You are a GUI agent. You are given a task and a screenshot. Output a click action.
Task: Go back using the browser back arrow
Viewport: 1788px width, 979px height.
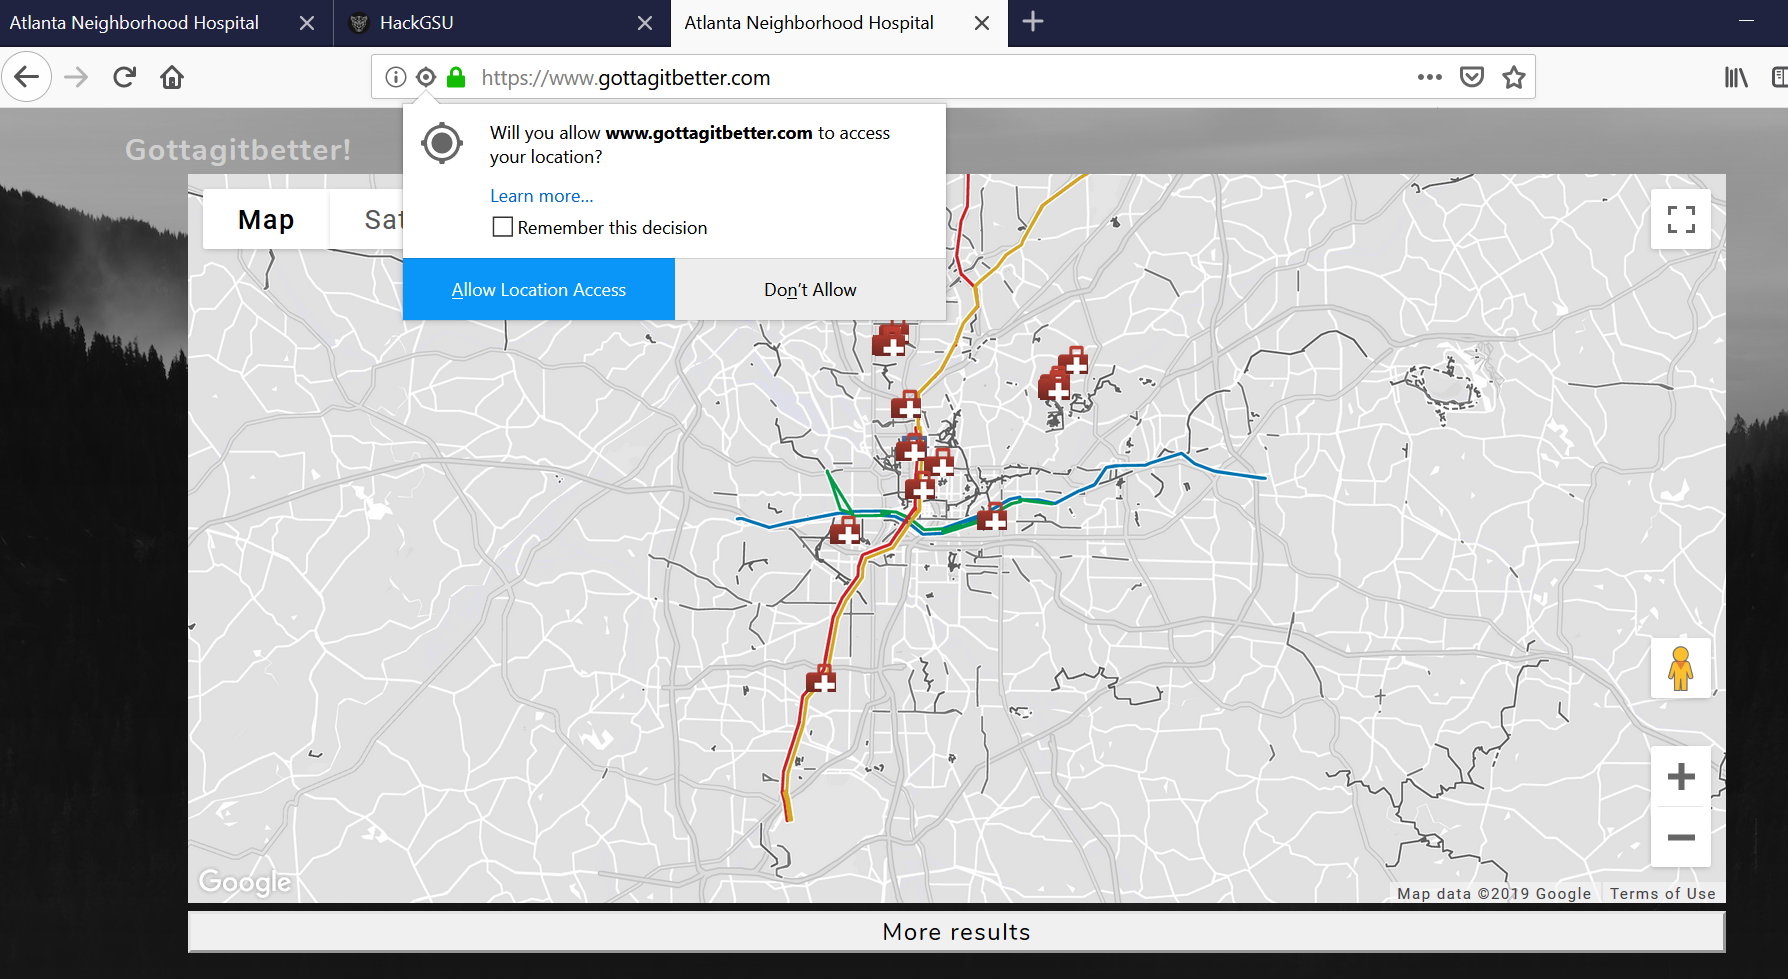tap(27, 77)
